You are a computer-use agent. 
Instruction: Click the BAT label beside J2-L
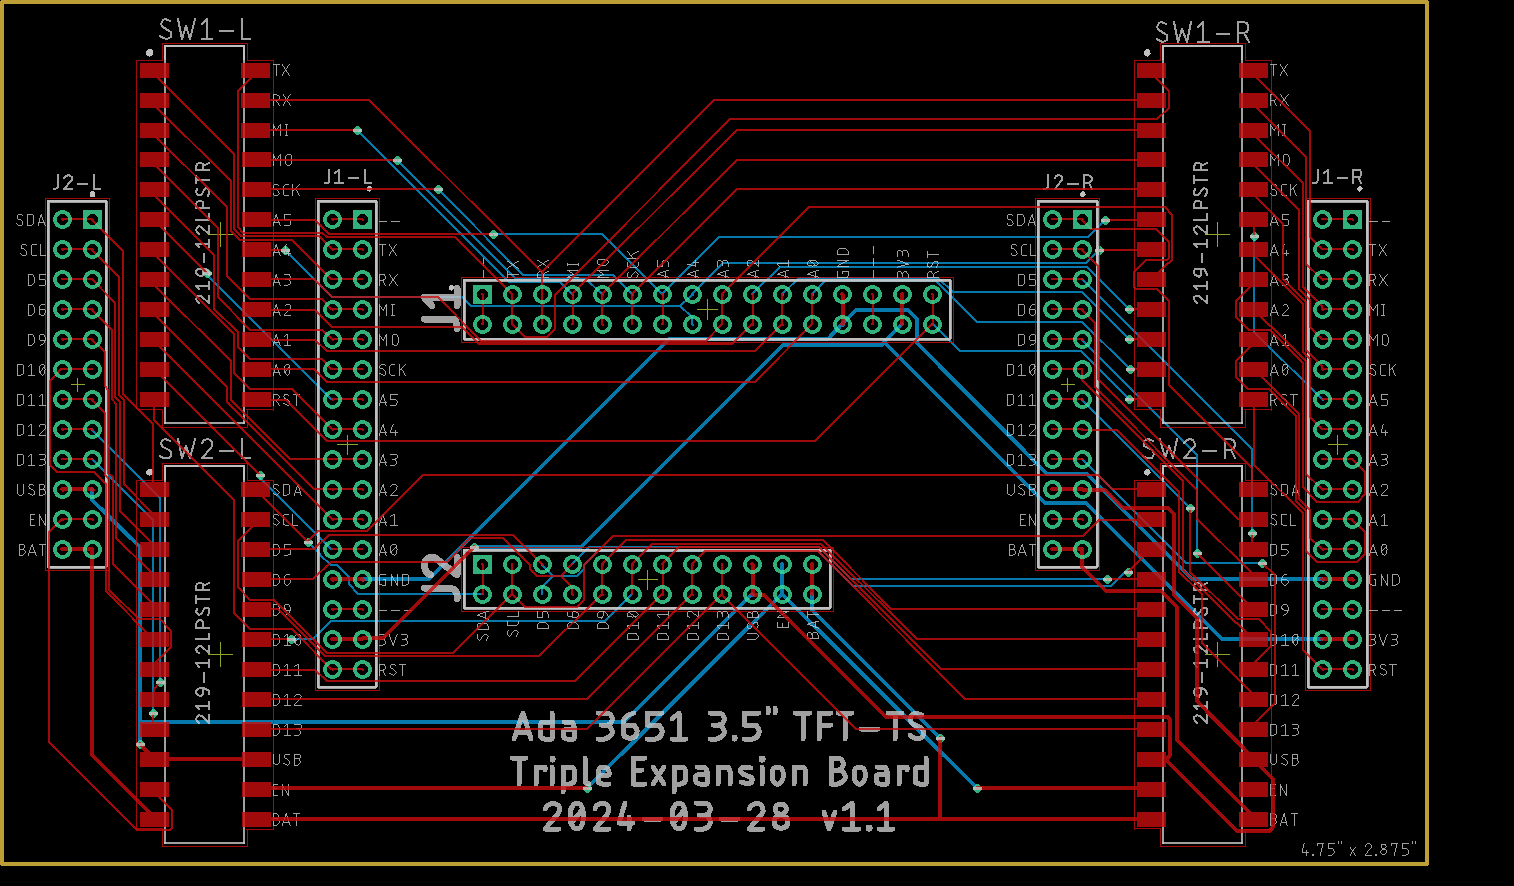pyautogui.click(x=32, y=550)
